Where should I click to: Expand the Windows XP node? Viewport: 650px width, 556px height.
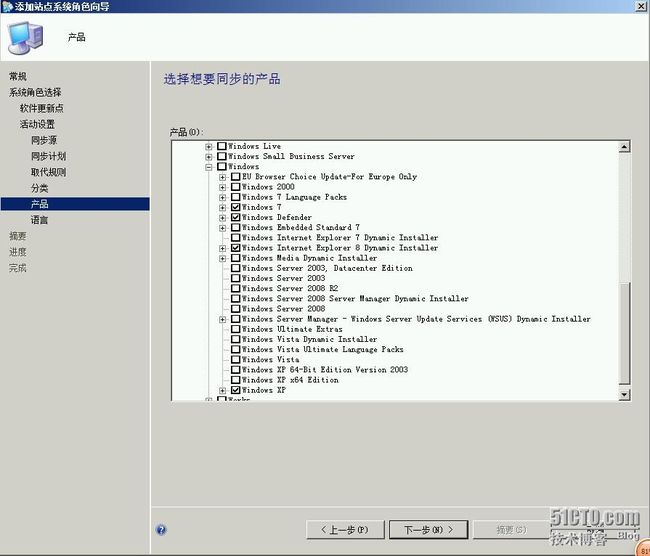[x=223, y=391]
